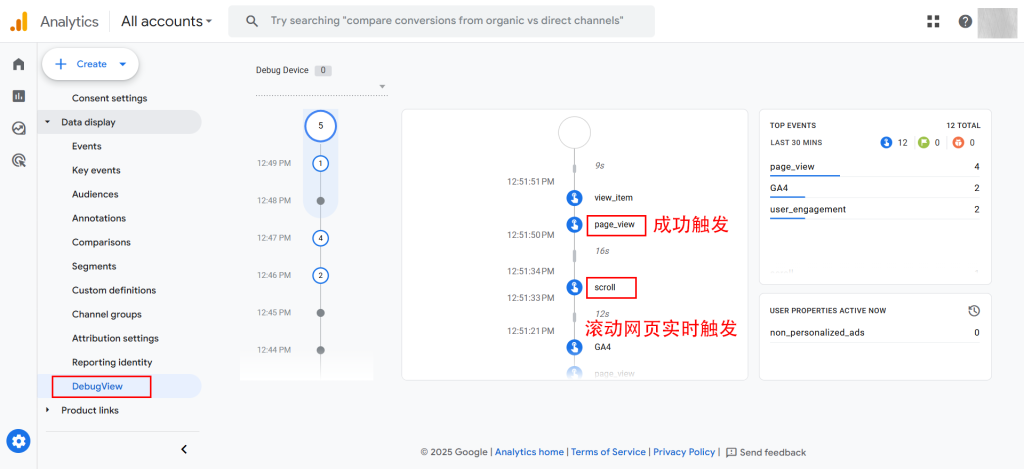Open Segments page

tap(94, 267)
